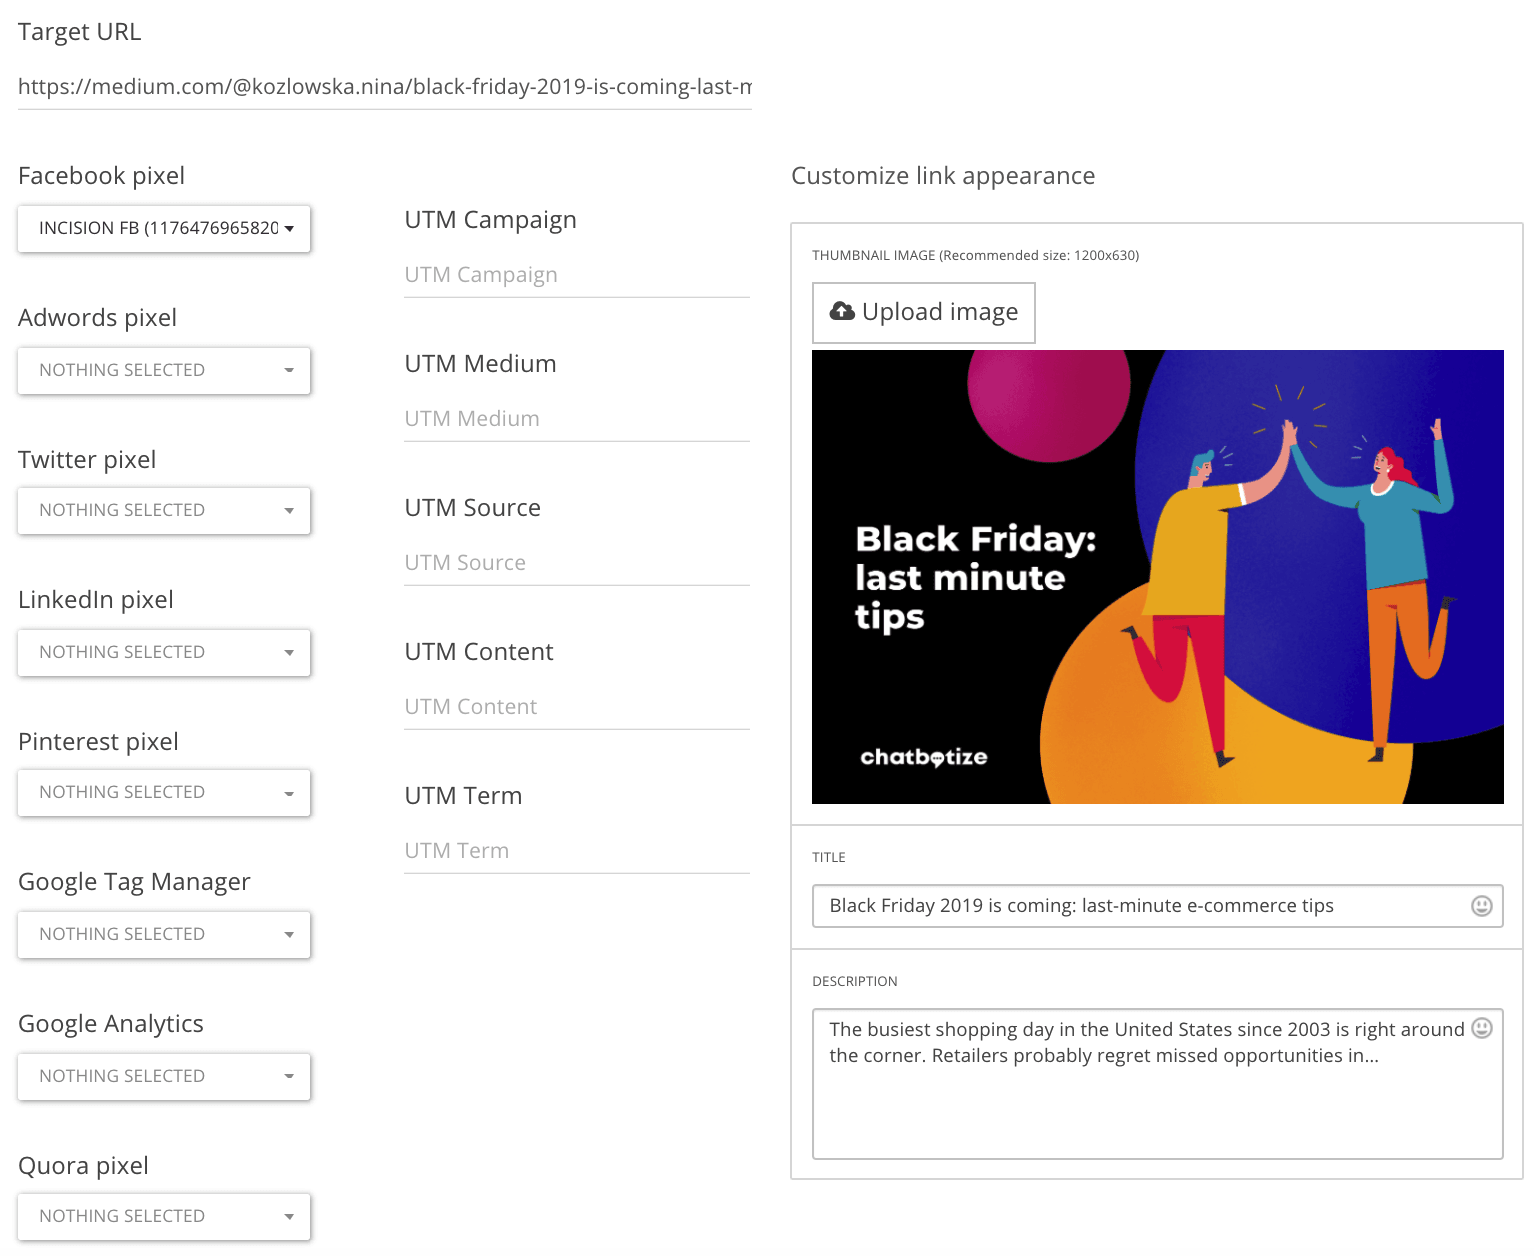Open the Twitter pixel selector

click(x=165, y=511)
